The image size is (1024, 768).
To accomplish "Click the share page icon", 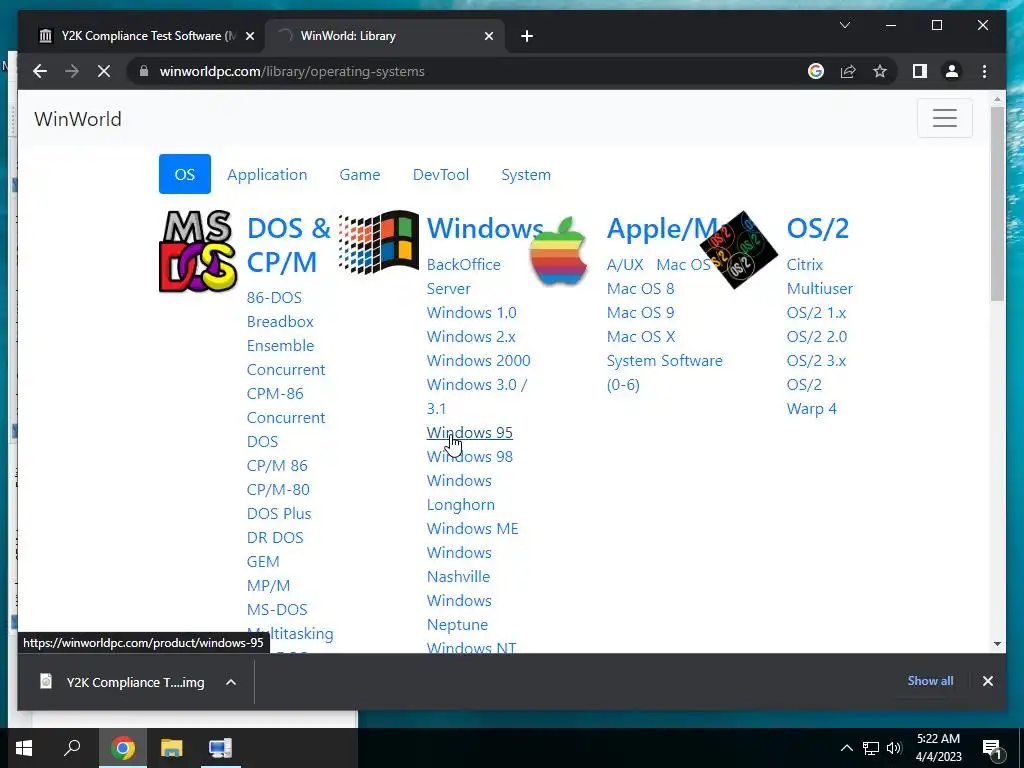I will tap(848, 71).
